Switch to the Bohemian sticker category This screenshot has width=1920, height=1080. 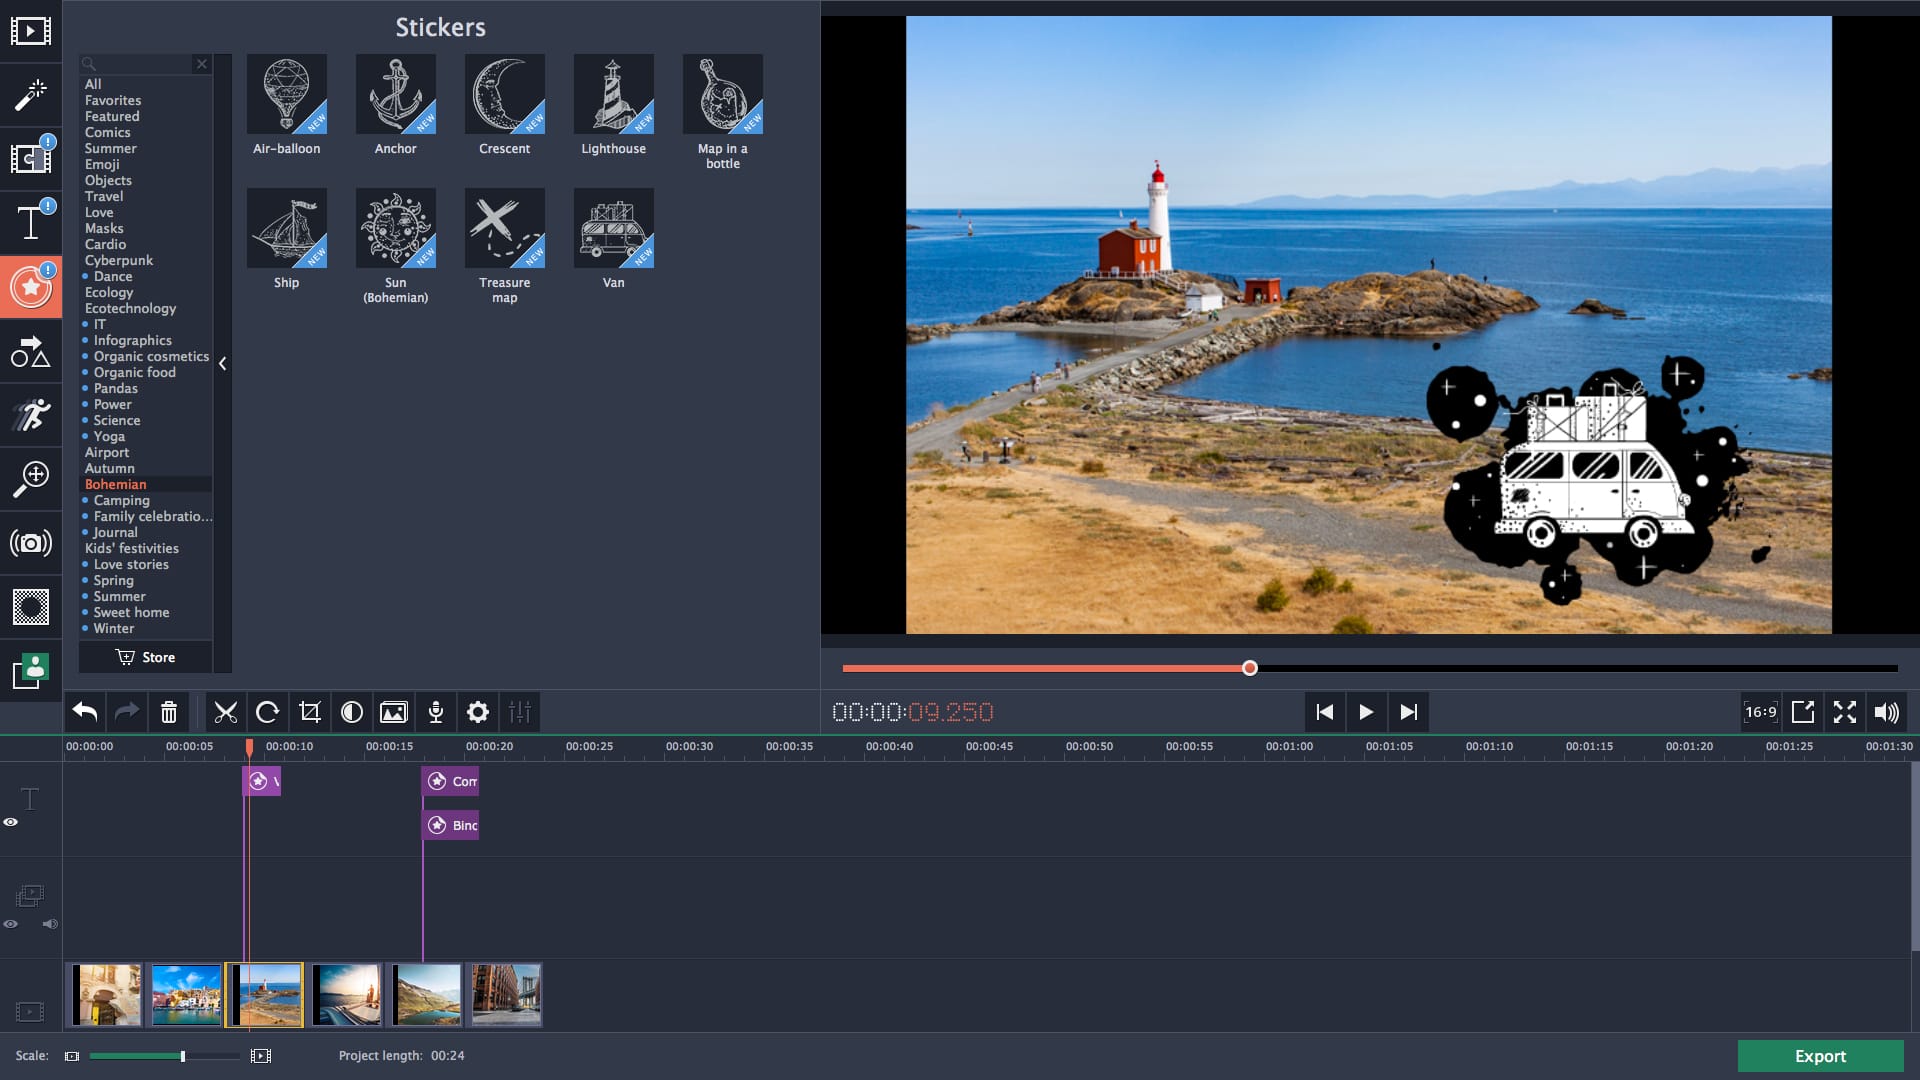click(116, 484)
